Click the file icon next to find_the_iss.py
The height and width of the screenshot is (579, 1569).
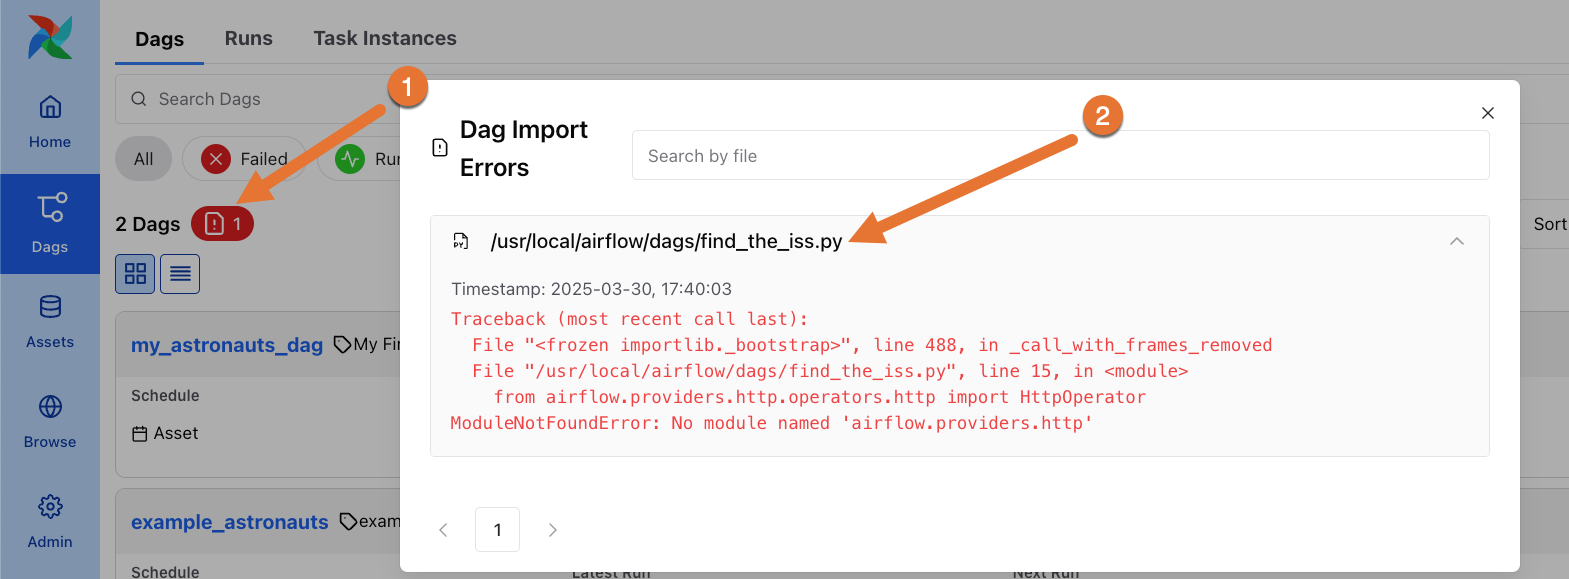[460, 241]
